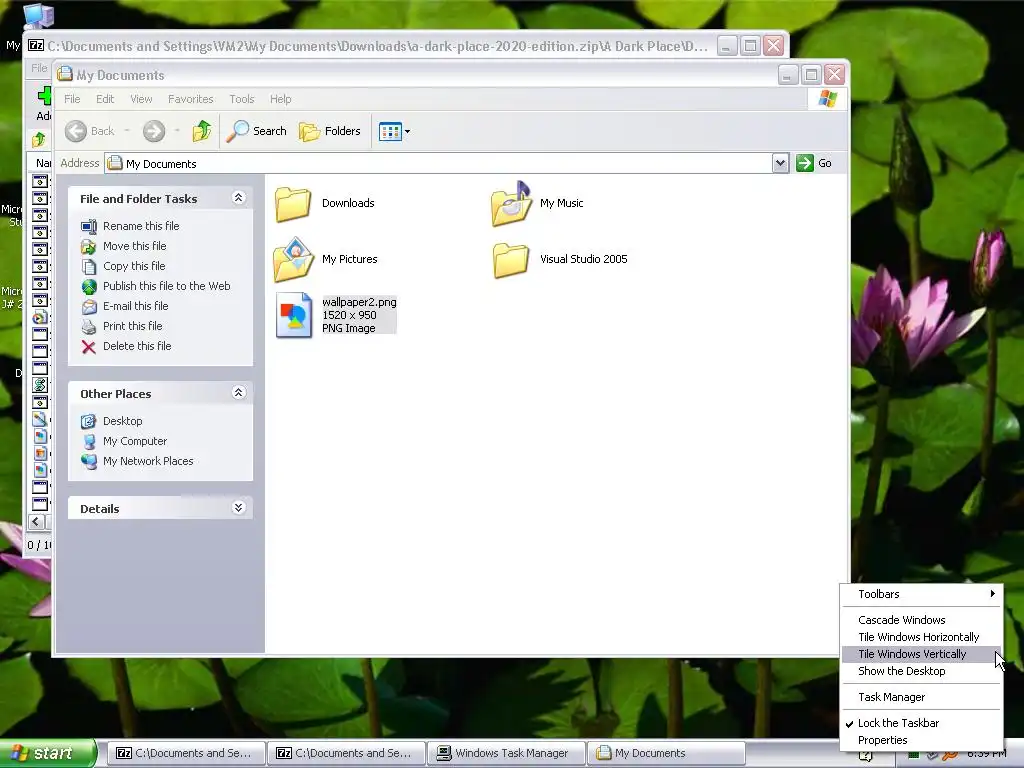Choose Tile Windows Horizontally
This screenshot has height=768, width=1024.
pos(921,637)
